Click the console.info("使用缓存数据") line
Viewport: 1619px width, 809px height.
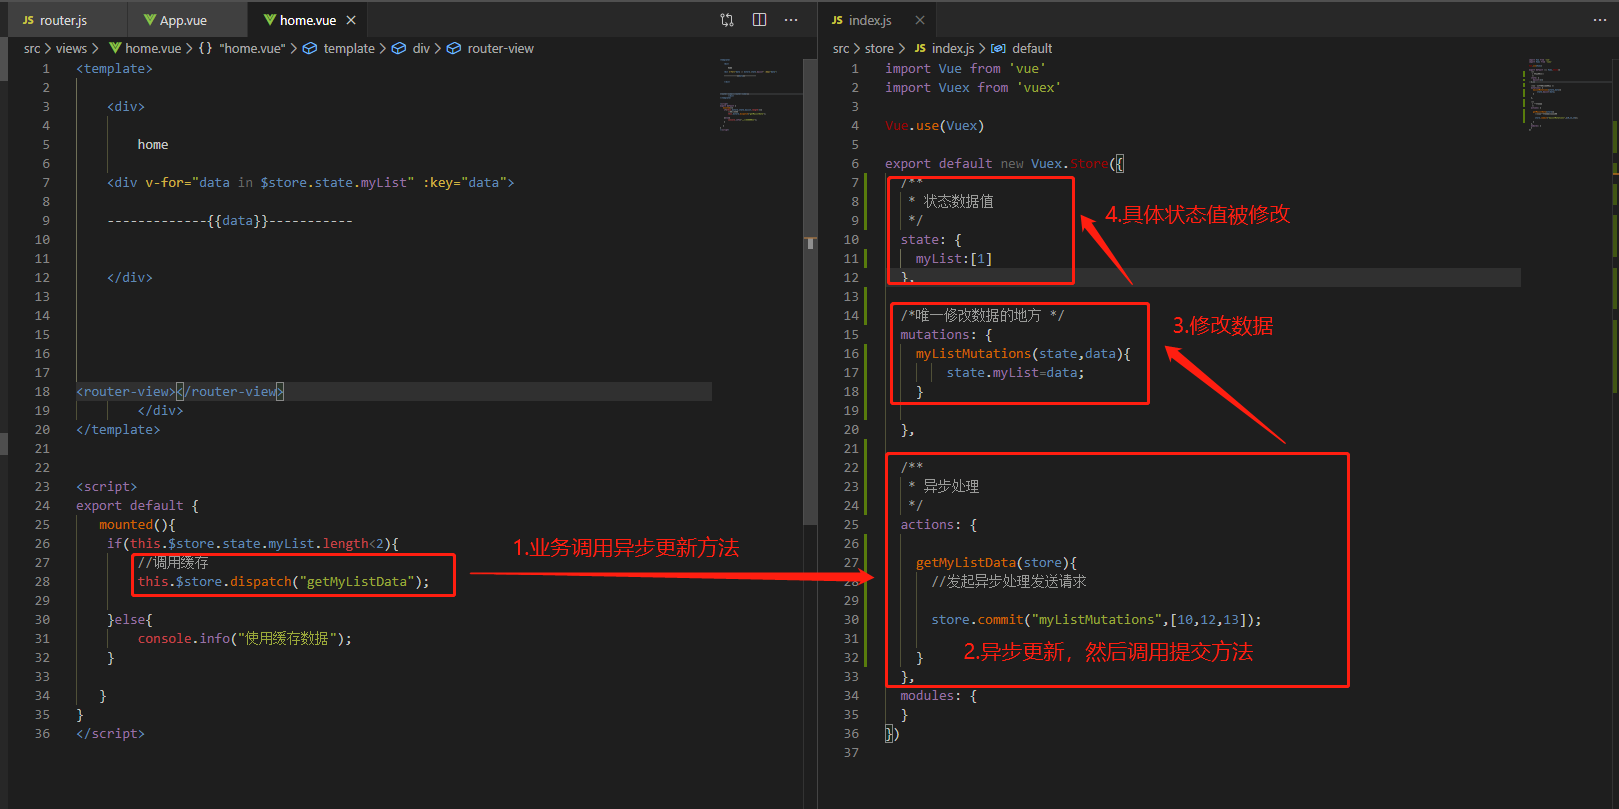tap(245, 639)
